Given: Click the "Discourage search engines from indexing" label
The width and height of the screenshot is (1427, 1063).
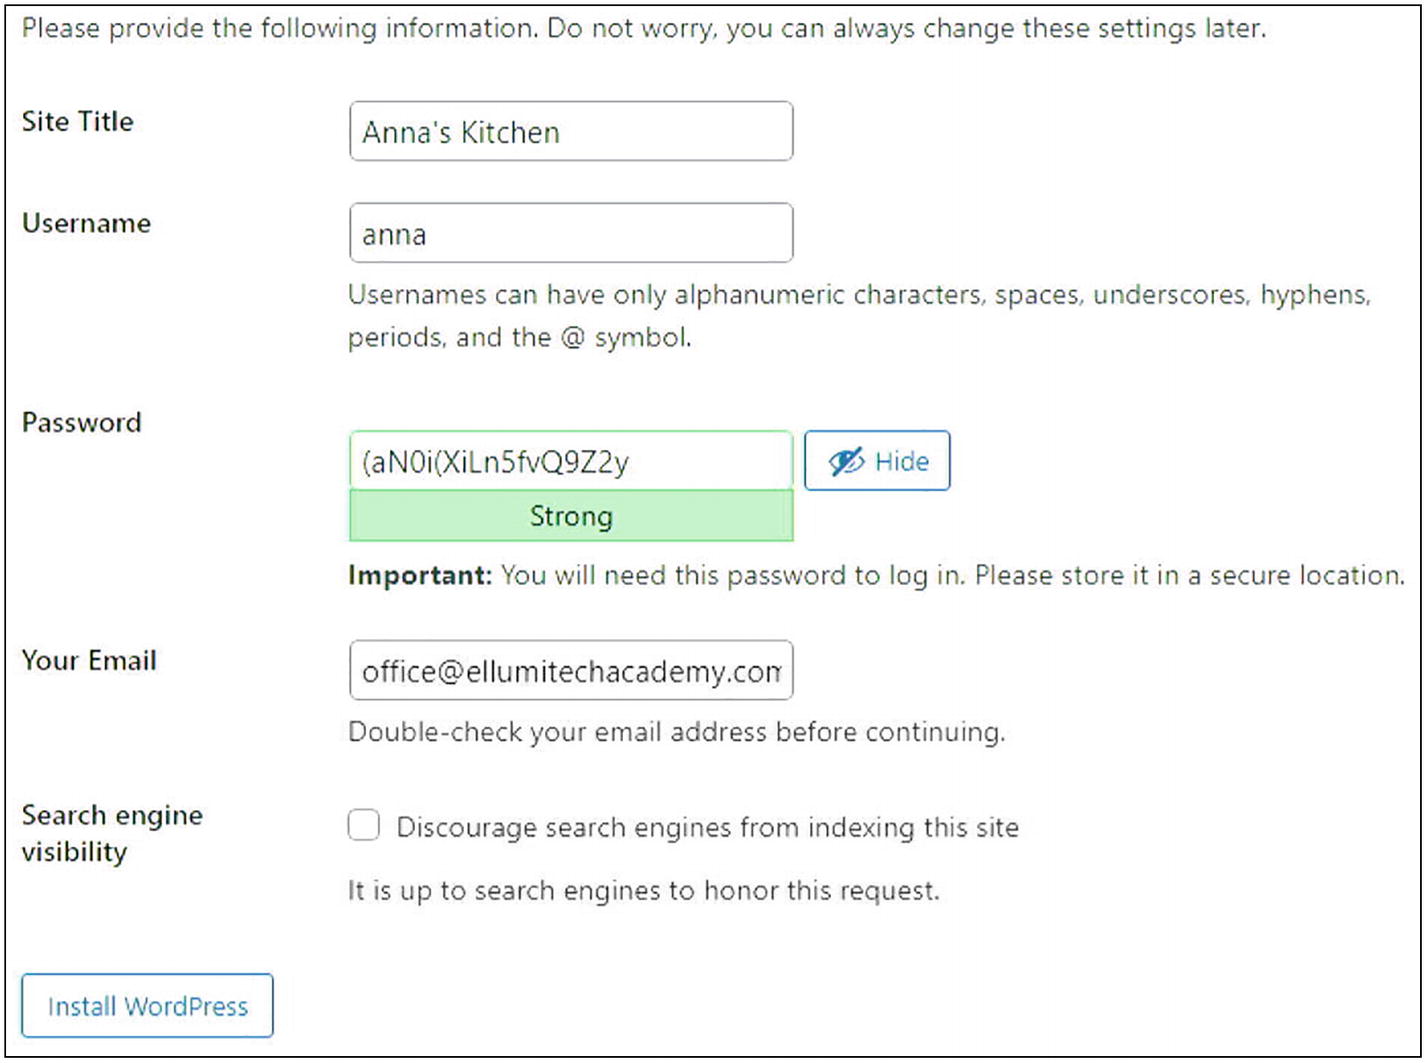Looking at the screenshot, I should [x=707, y=828].
